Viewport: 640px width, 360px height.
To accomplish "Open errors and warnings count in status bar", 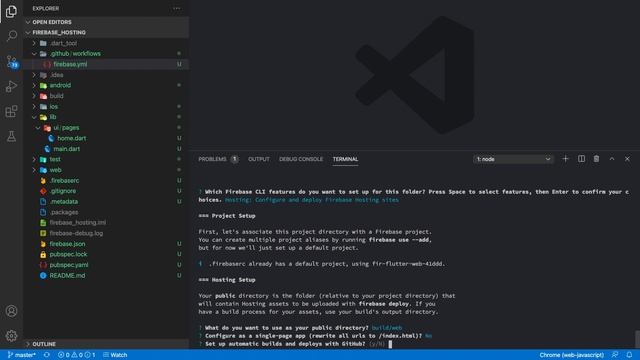I will [x=76, y=355].
